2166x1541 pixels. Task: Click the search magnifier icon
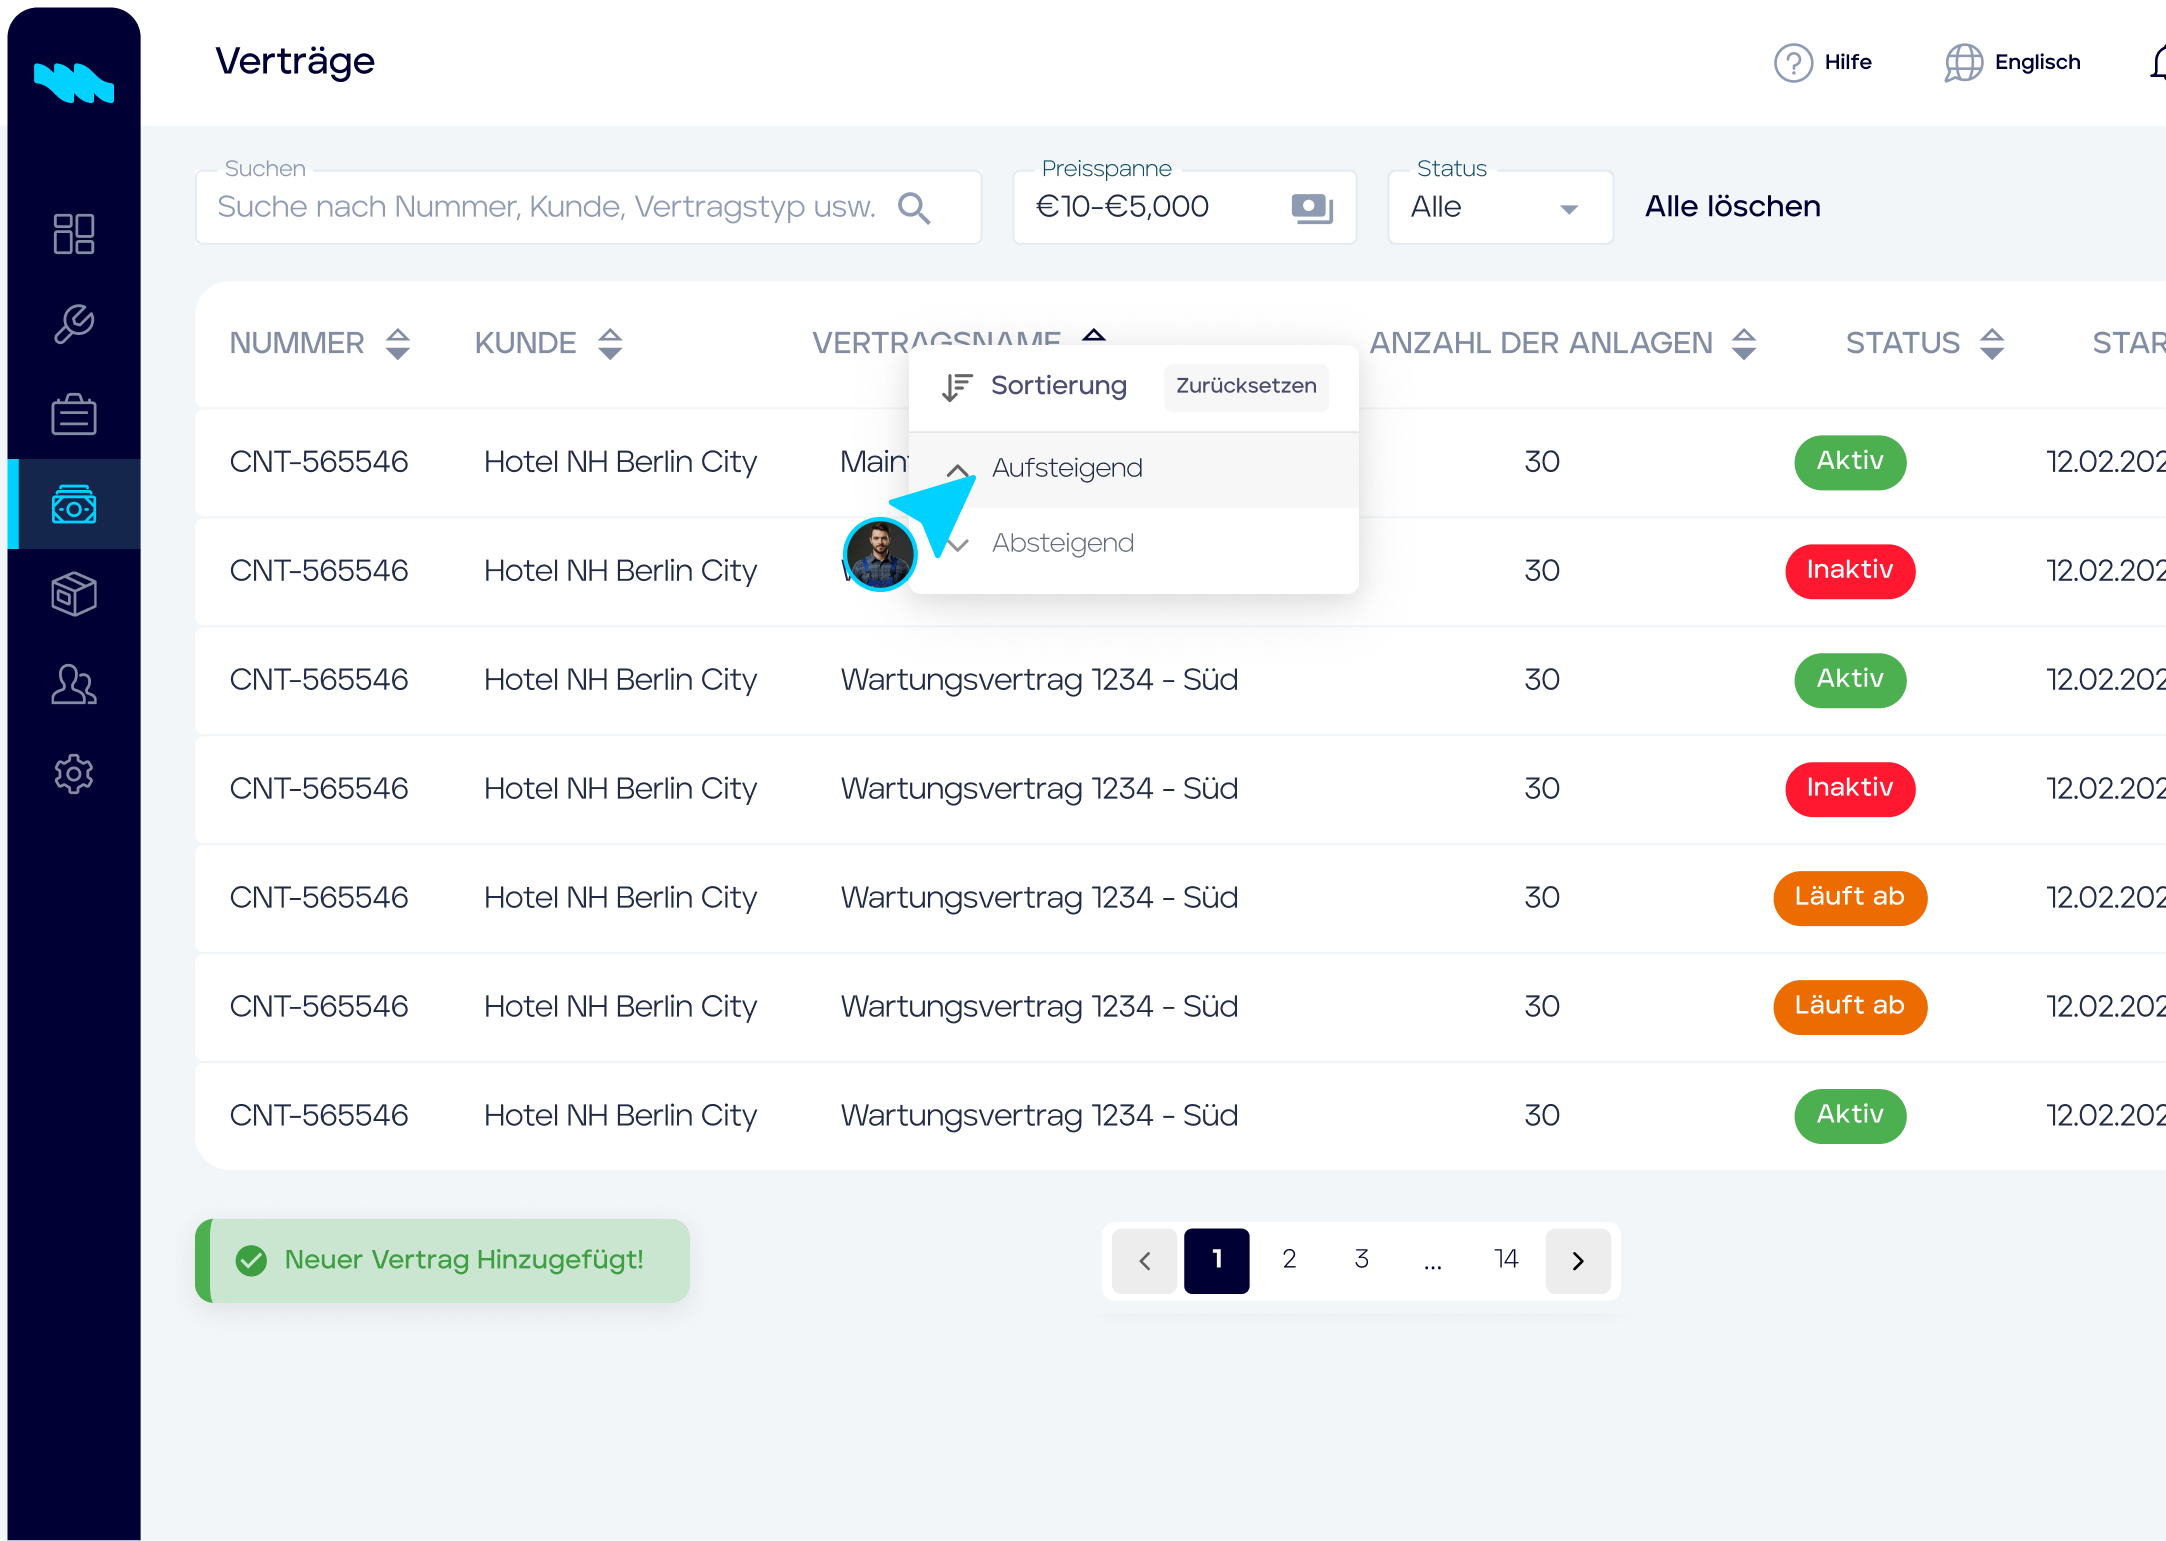click(914, 208)
